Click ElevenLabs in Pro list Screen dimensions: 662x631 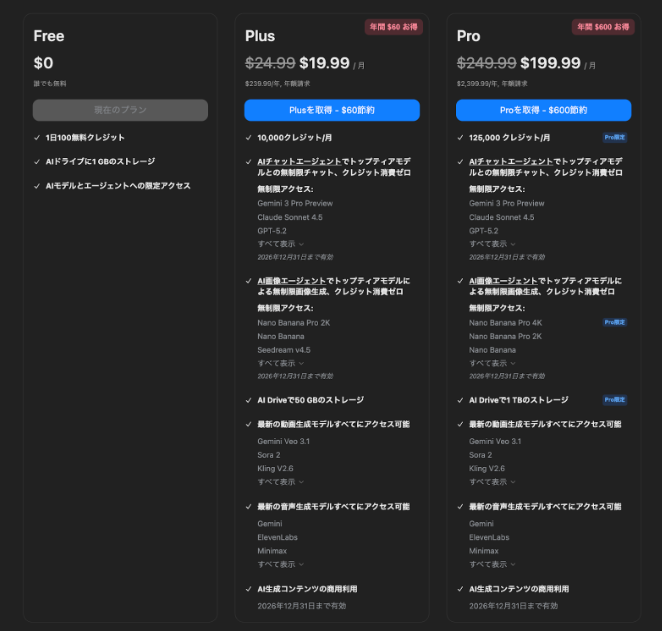click(489, 537)
